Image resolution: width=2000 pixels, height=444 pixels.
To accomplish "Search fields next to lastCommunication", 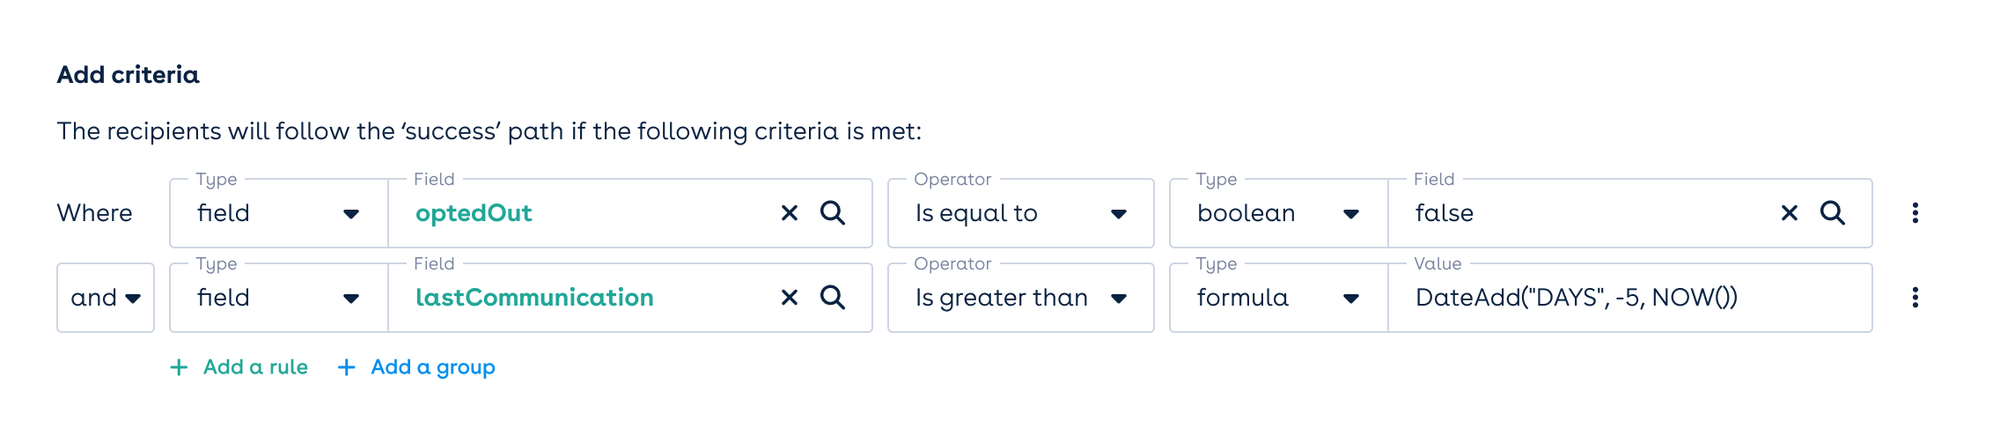I will click(x=832, y=298).
